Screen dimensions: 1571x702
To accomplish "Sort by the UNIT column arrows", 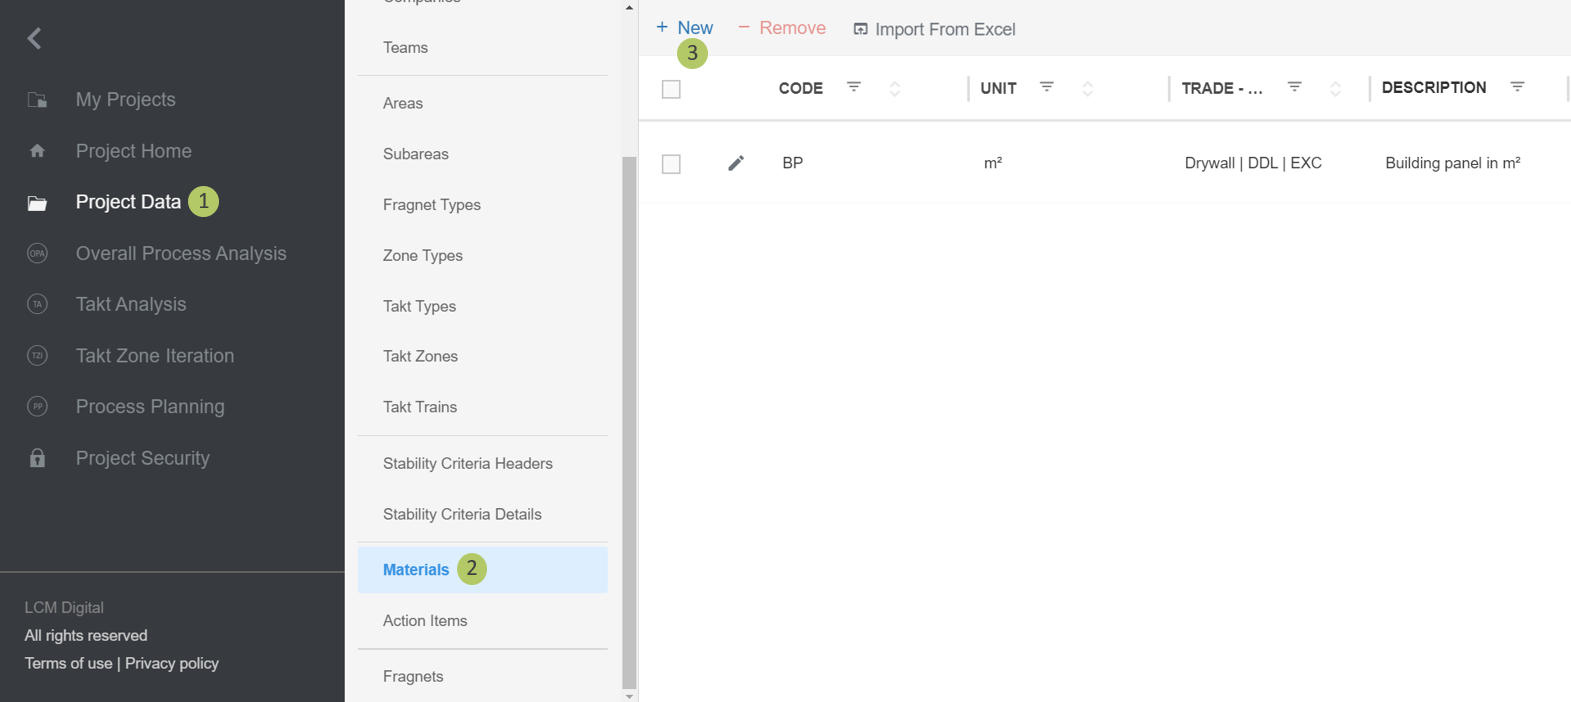I will [x=1087, y=89].
